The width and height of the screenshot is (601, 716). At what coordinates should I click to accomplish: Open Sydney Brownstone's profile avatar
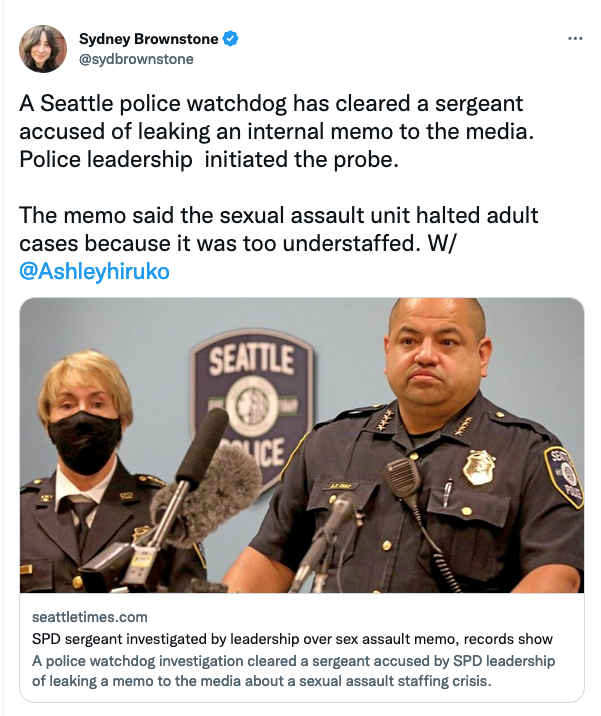tap(43, 49)
